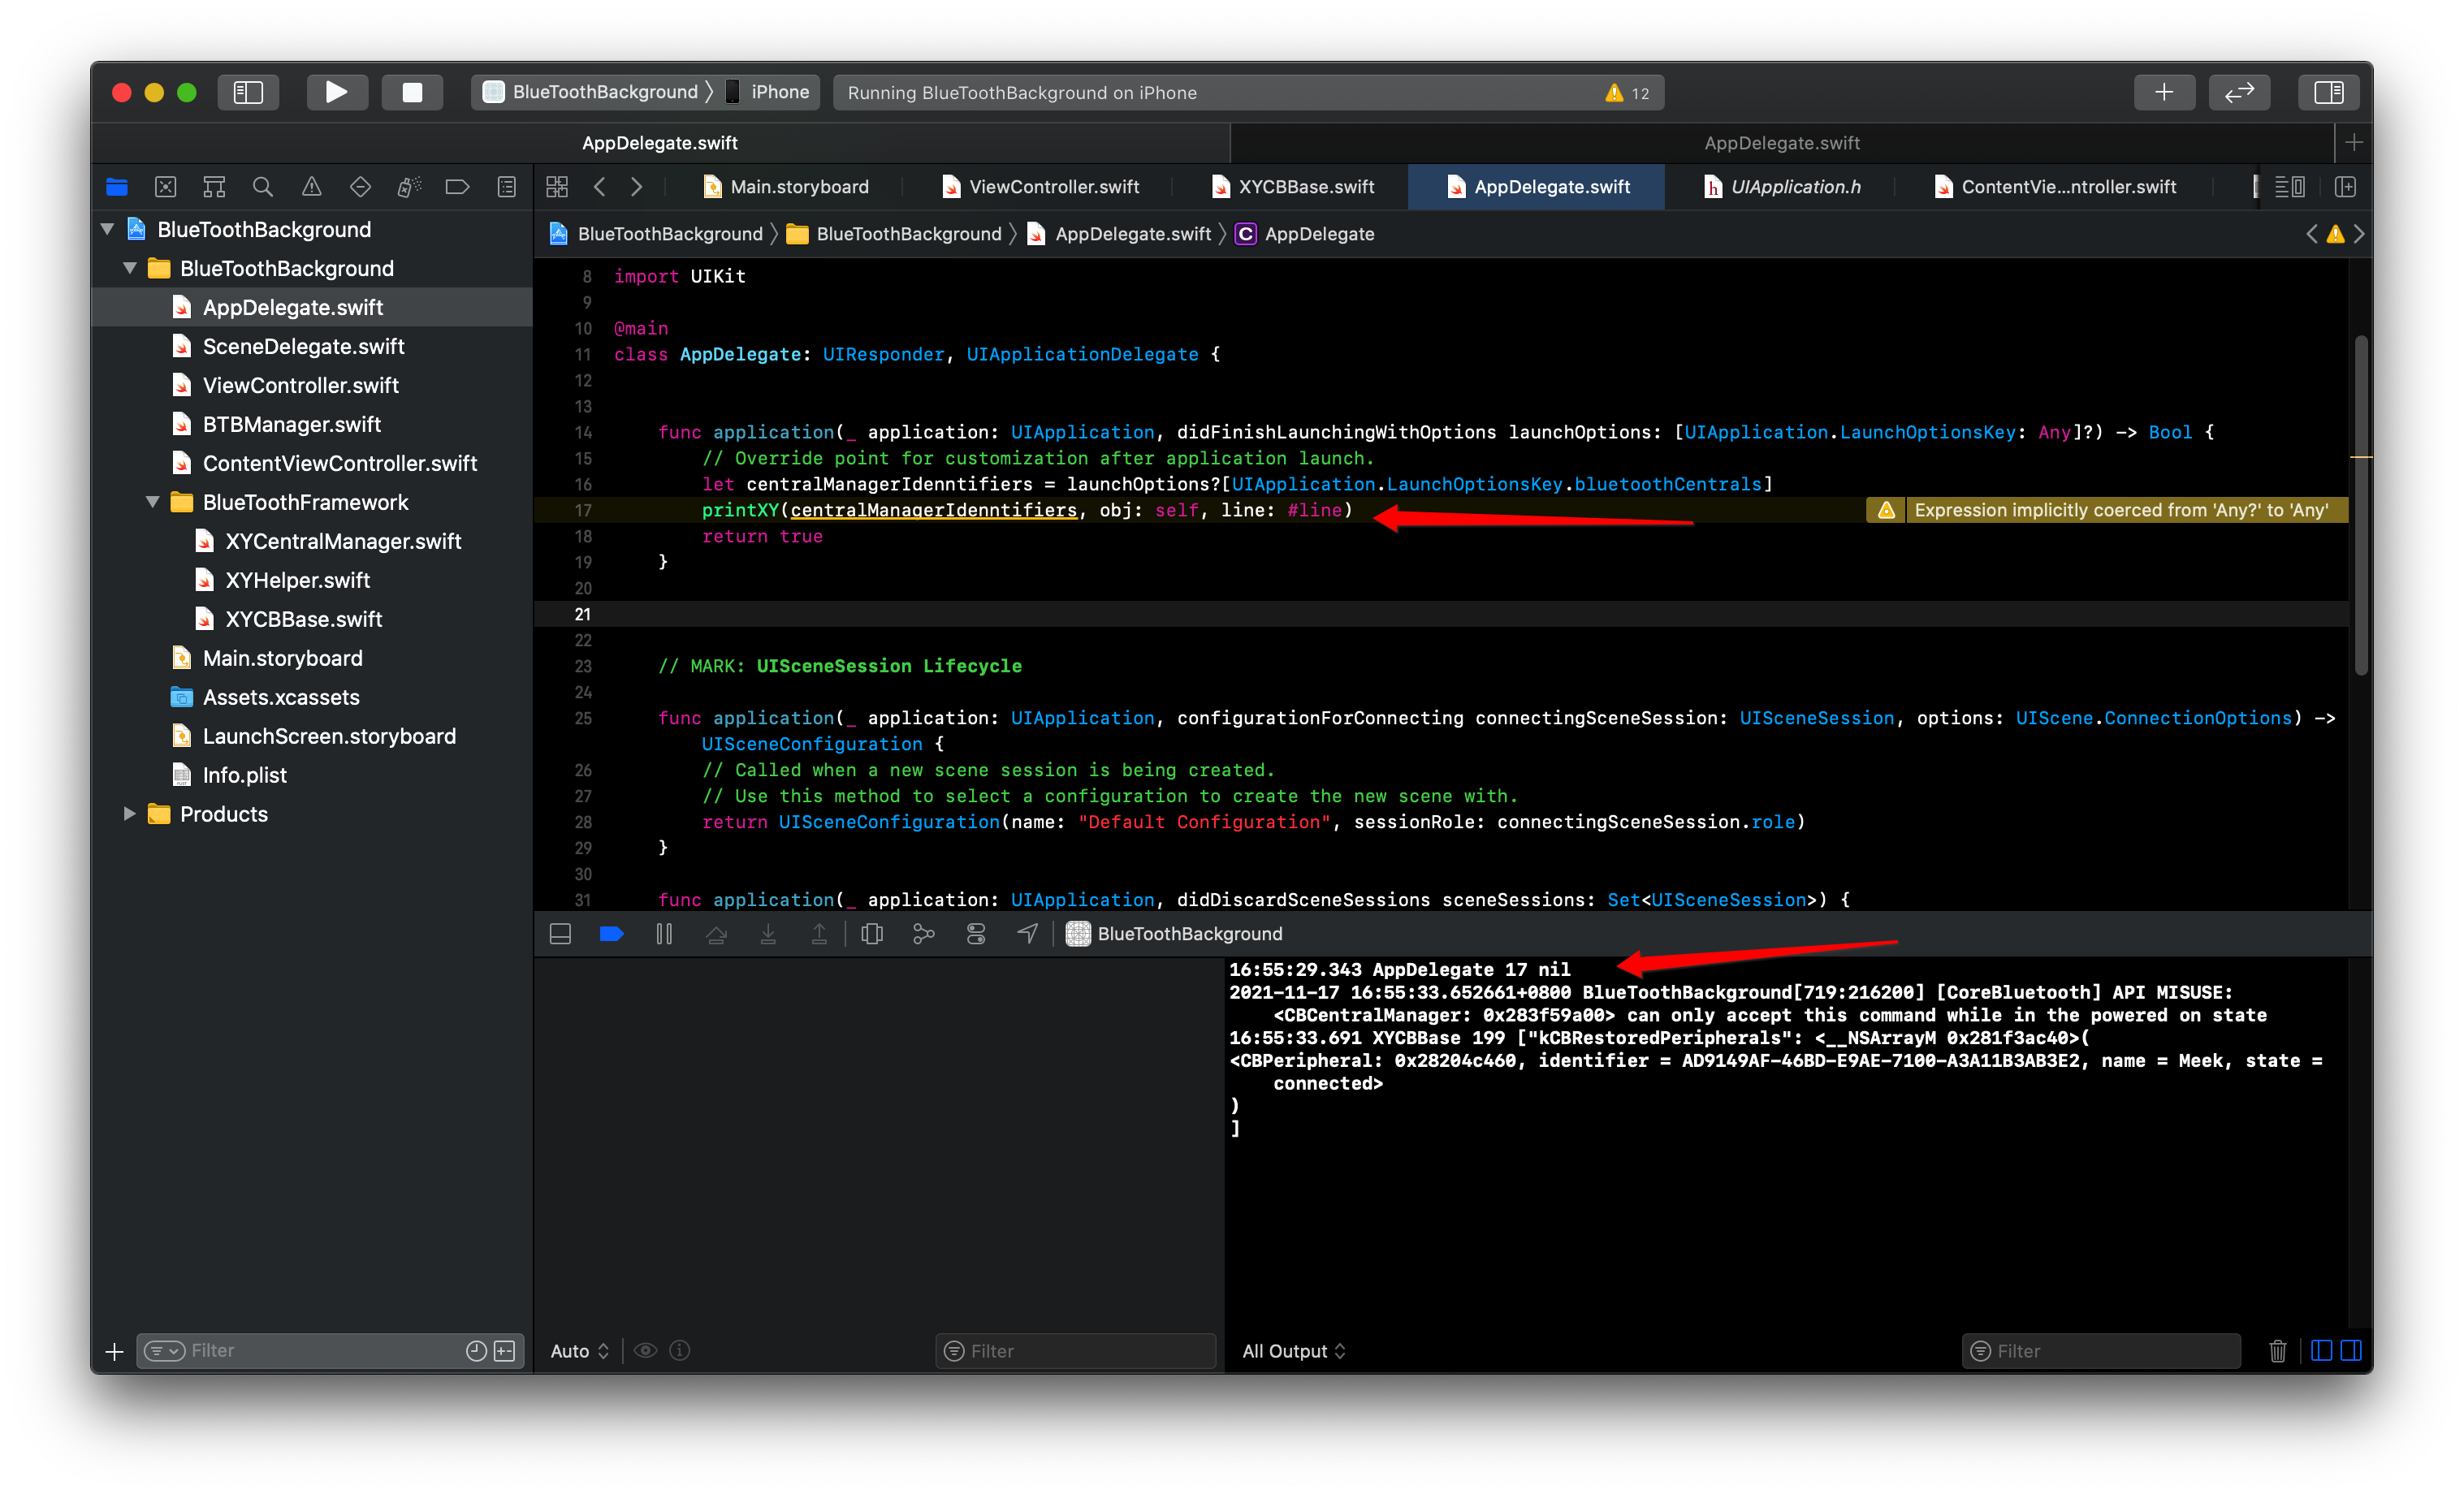Select BTBManager.swift in the navigator
The width and height of the screenshot is (2464, 1494).
pyautogui.click(x=291, y=424)
